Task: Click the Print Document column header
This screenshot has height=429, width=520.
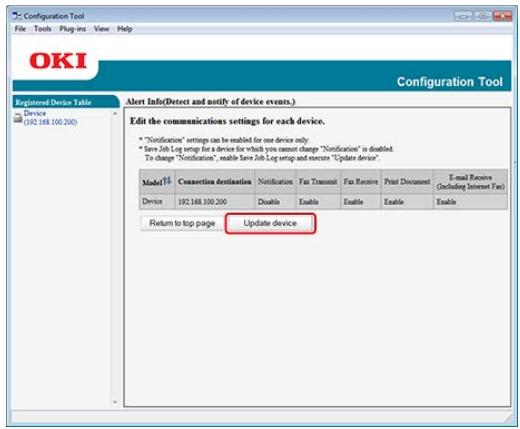Action: pyautogui.click(x=407, y=182)
